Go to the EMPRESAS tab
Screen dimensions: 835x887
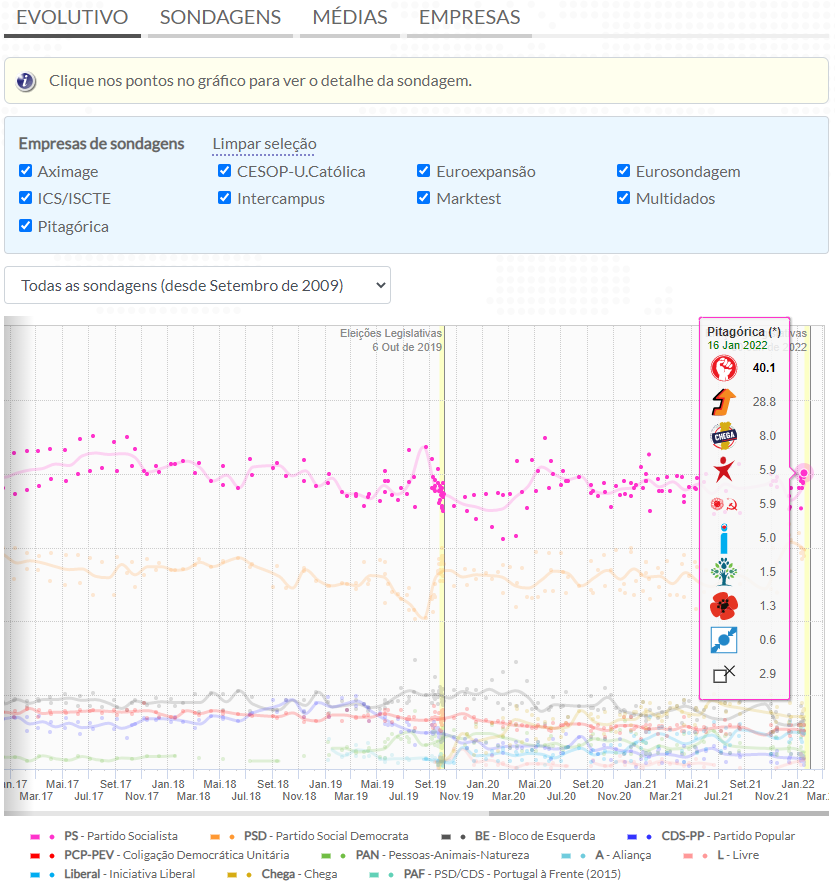tap(469, 18)
